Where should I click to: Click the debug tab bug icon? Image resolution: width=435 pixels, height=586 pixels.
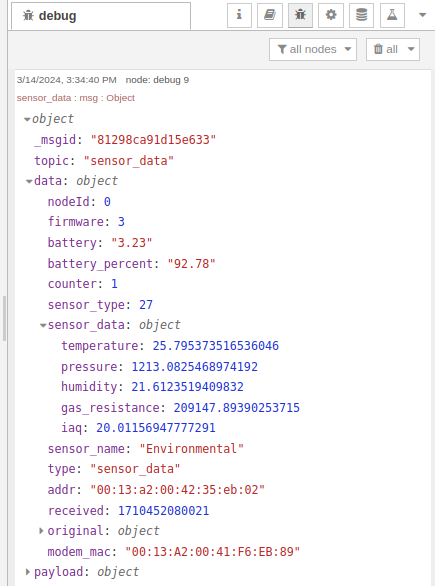tap(28, 16)
